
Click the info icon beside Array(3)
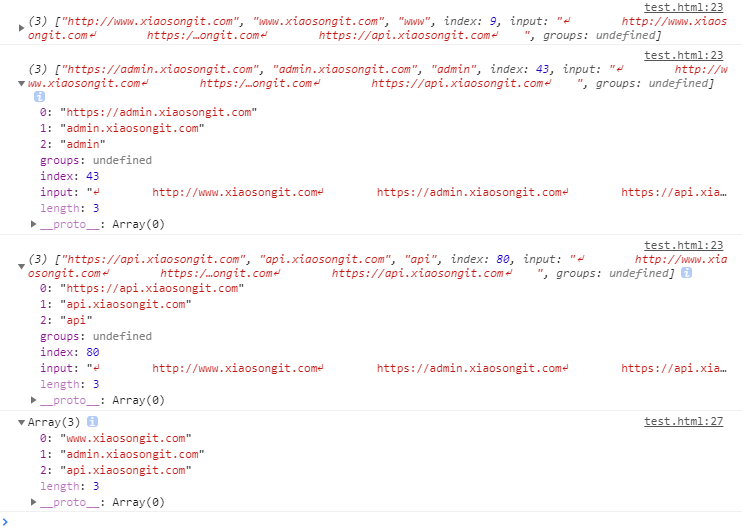coord(91,422)
